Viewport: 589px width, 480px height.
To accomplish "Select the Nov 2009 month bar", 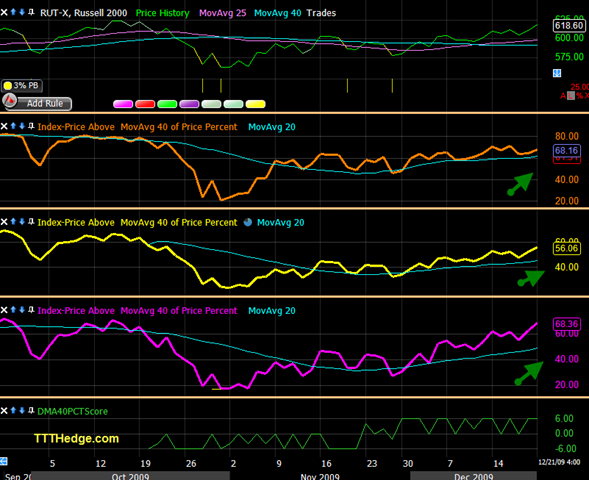I will [x=320, y=475].
